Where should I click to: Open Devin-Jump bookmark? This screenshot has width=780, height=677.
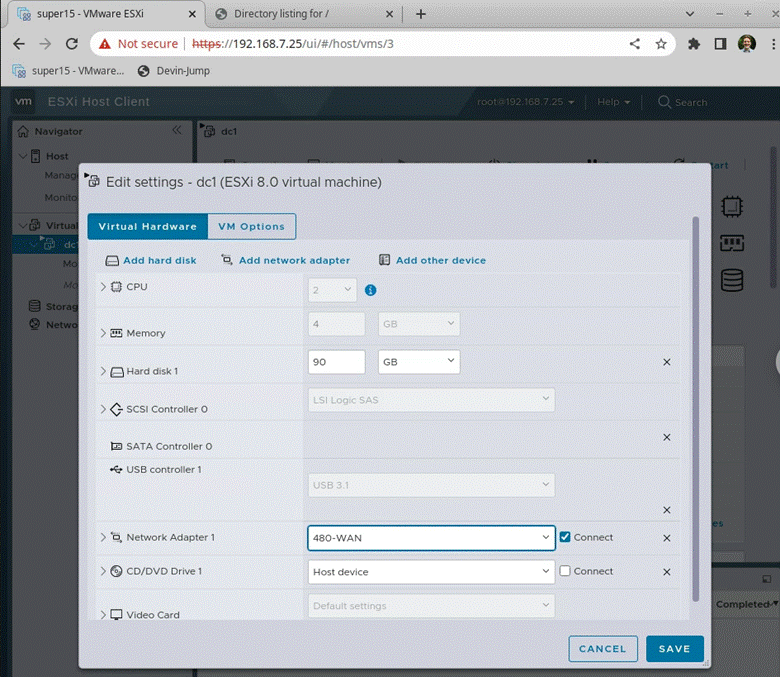174,71
